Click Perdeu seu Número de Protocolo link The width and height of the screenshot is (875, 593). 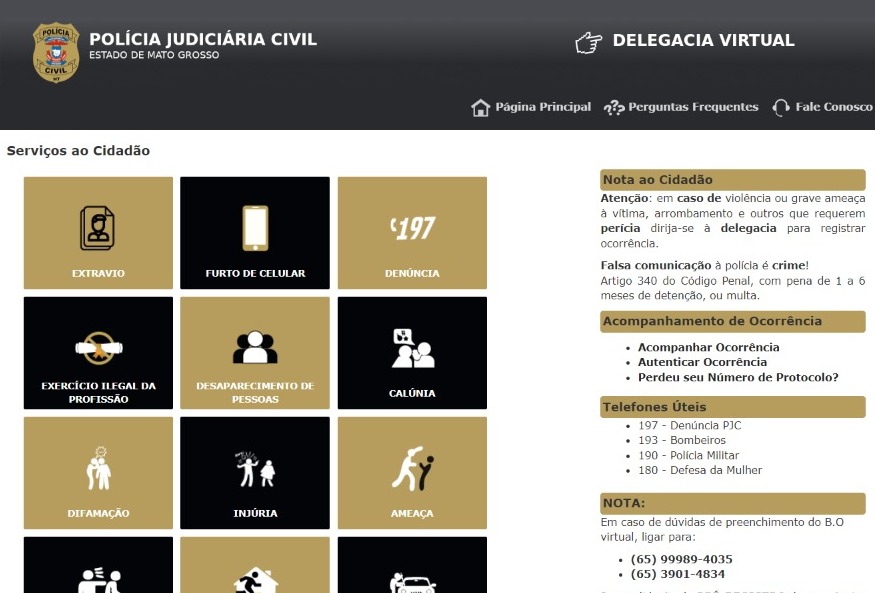(x=738, y=377)
